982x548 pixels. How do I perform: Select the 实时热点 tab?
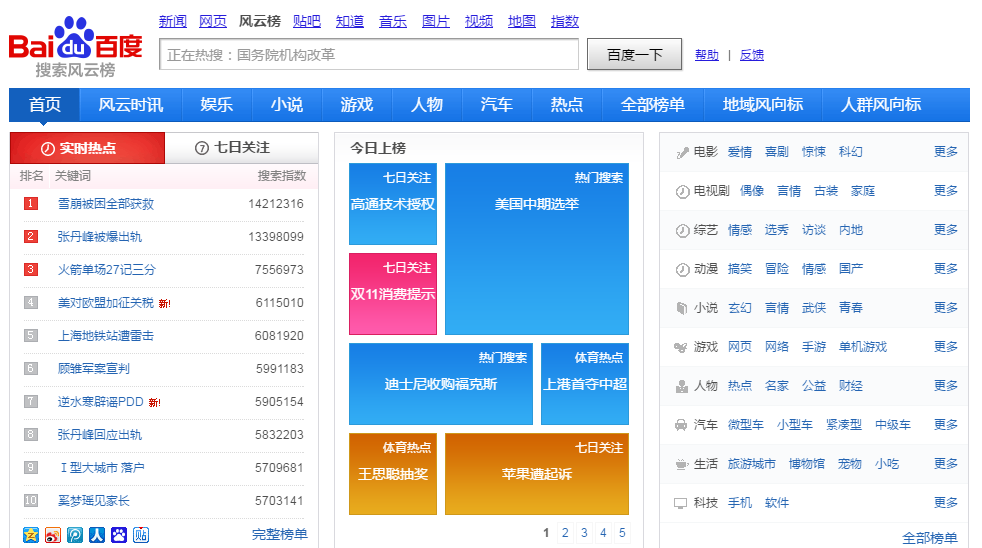click(87, 148)
